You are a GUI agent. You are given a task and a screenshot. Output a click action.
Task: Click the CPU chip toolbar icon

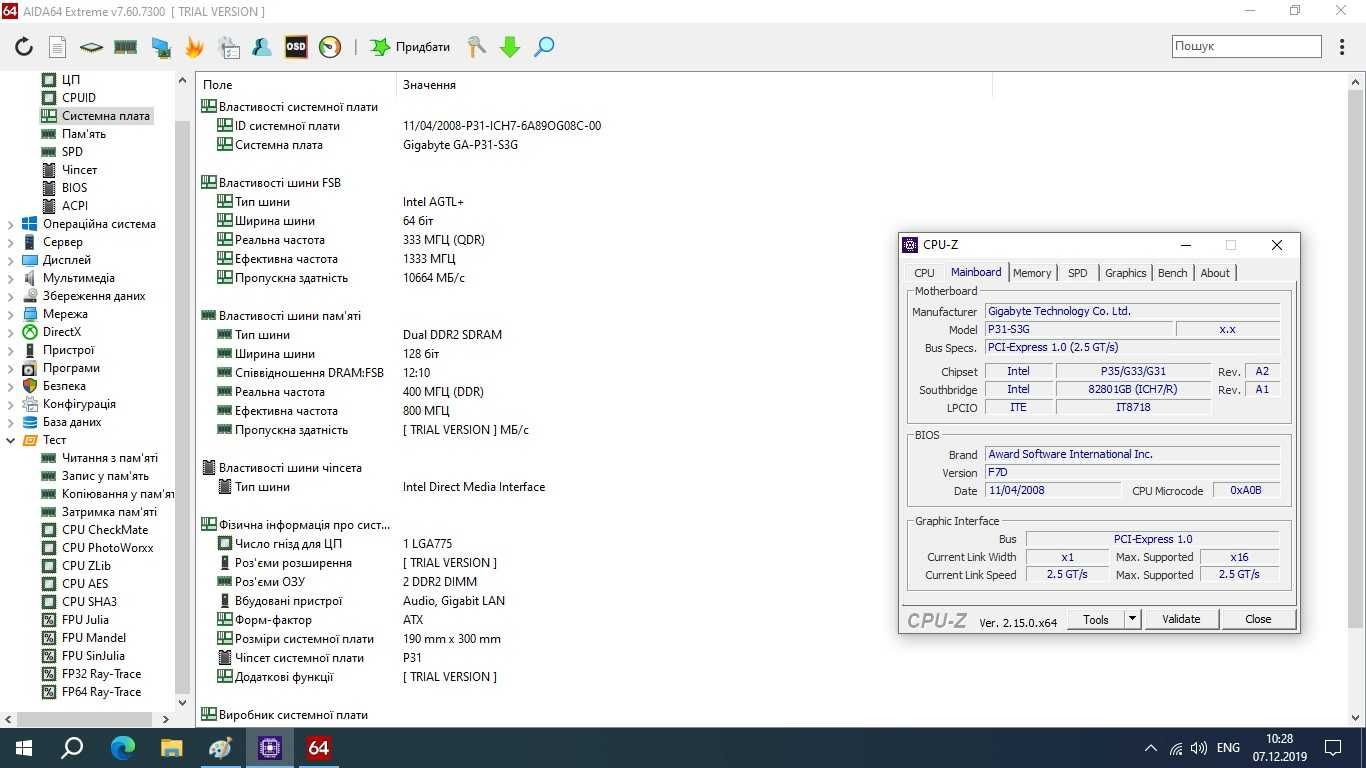point(91,47)
